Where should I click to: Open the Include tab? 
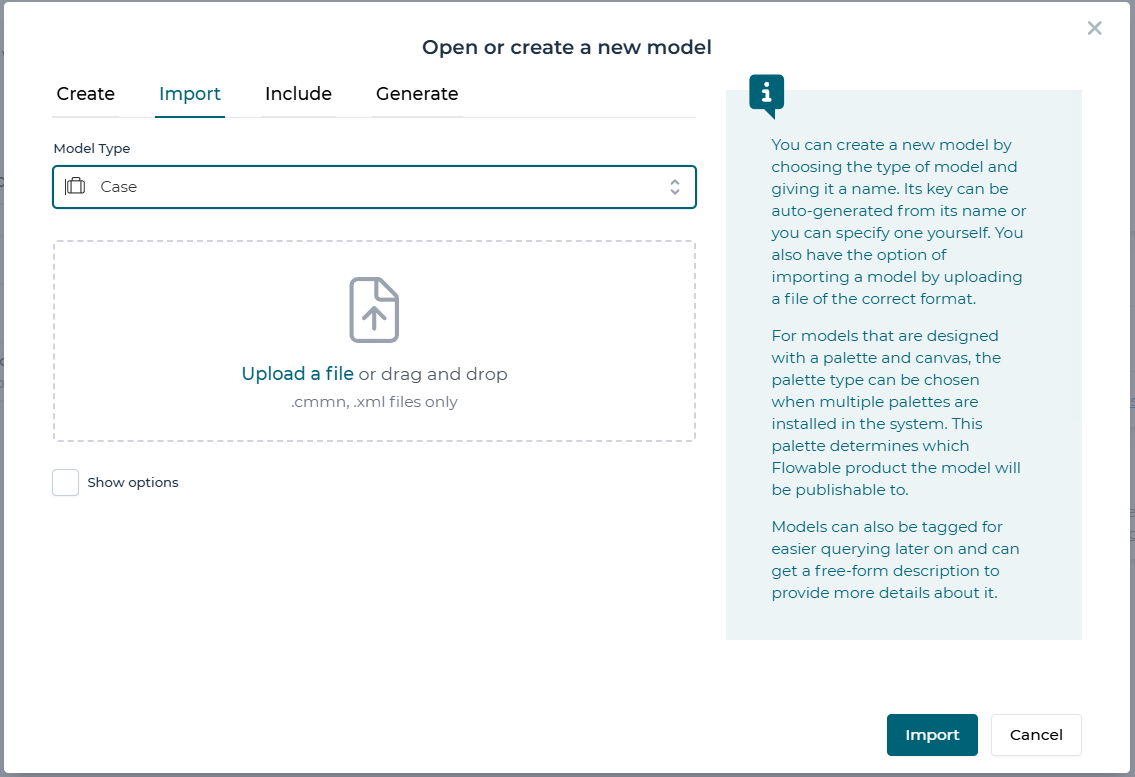[x=298, y=94]
